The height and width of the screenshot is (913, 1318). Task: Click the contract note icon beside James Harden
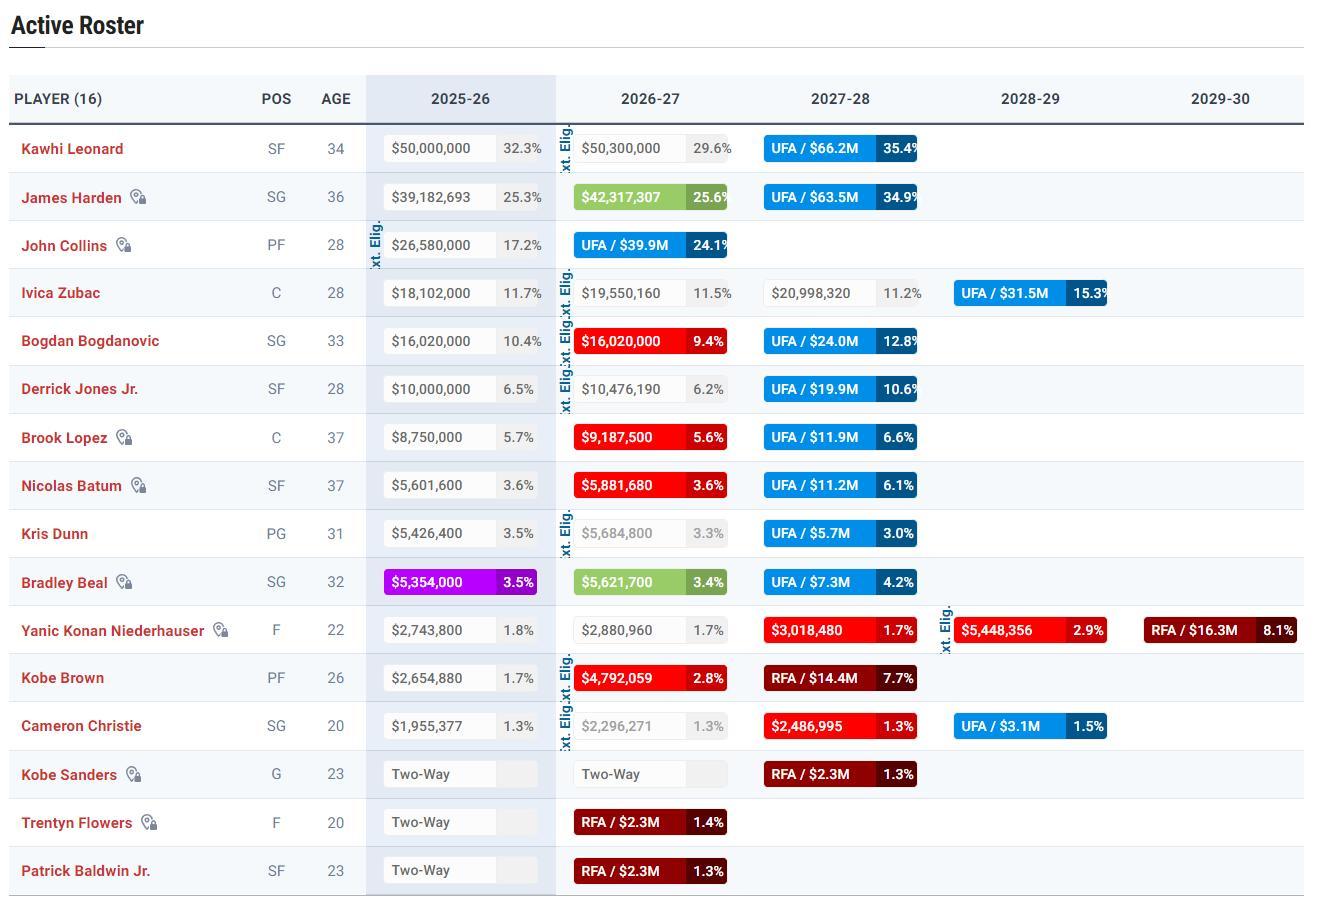coord(139,198)
